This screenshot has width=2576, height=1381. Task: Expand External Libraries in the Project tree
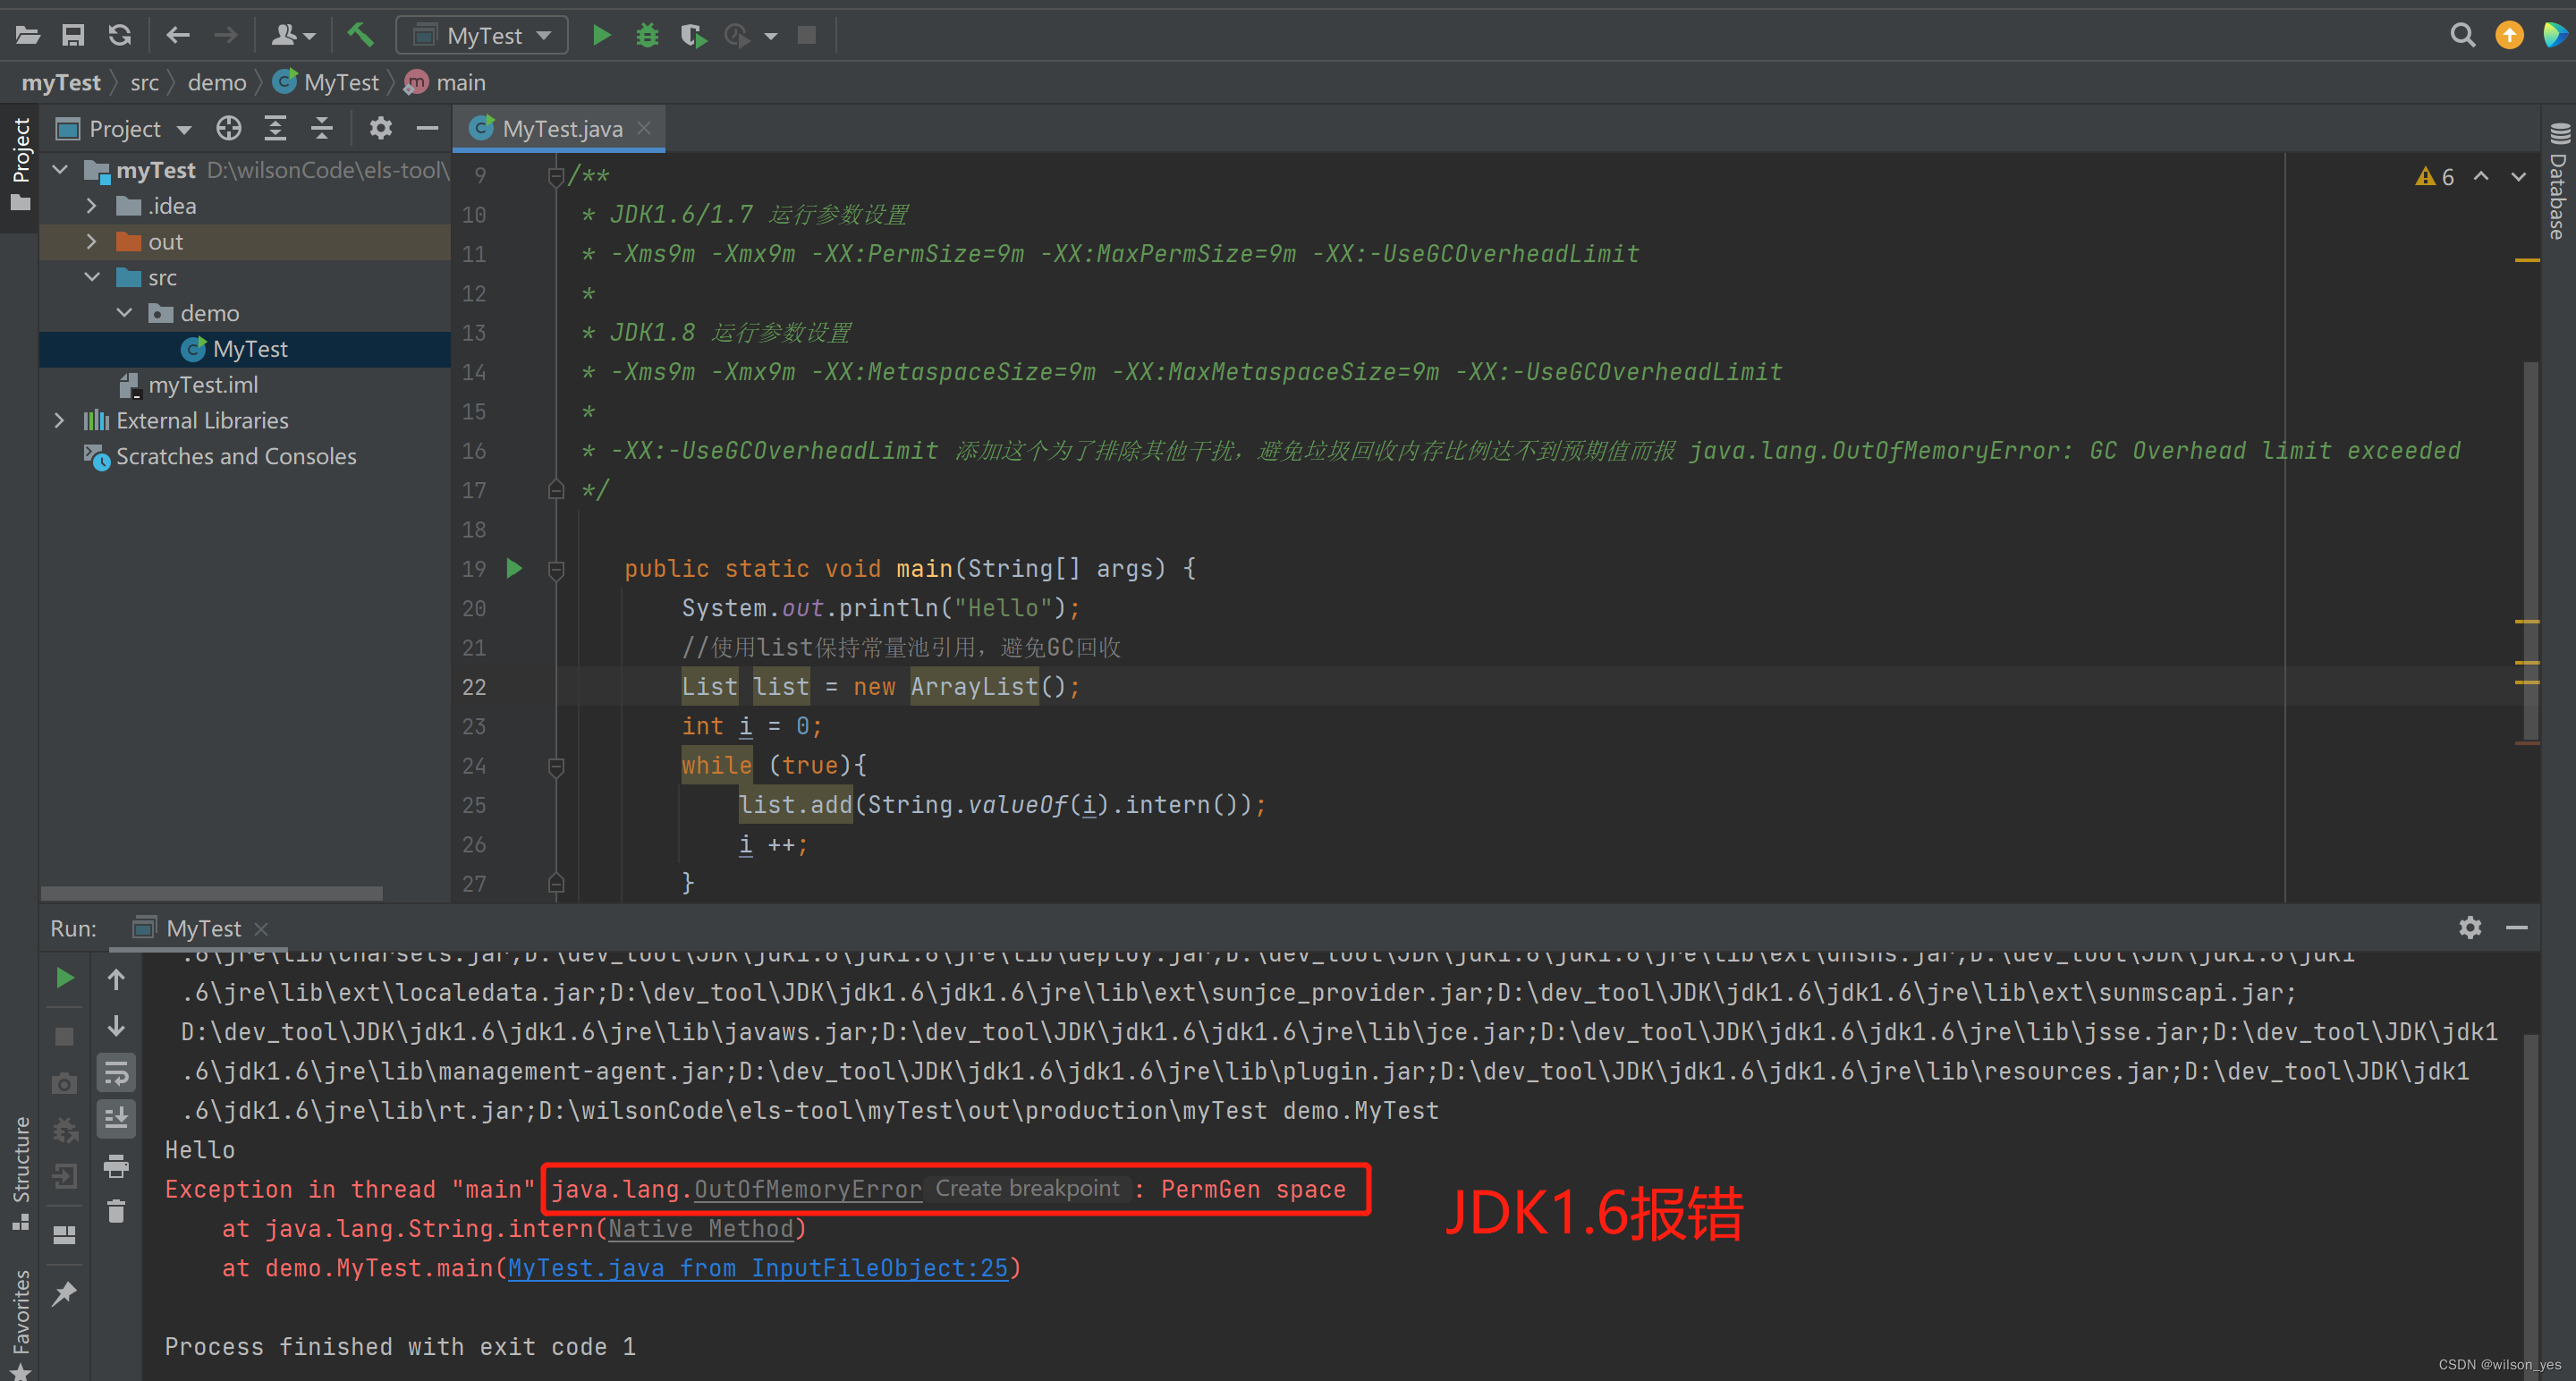(x=60, y=420)
